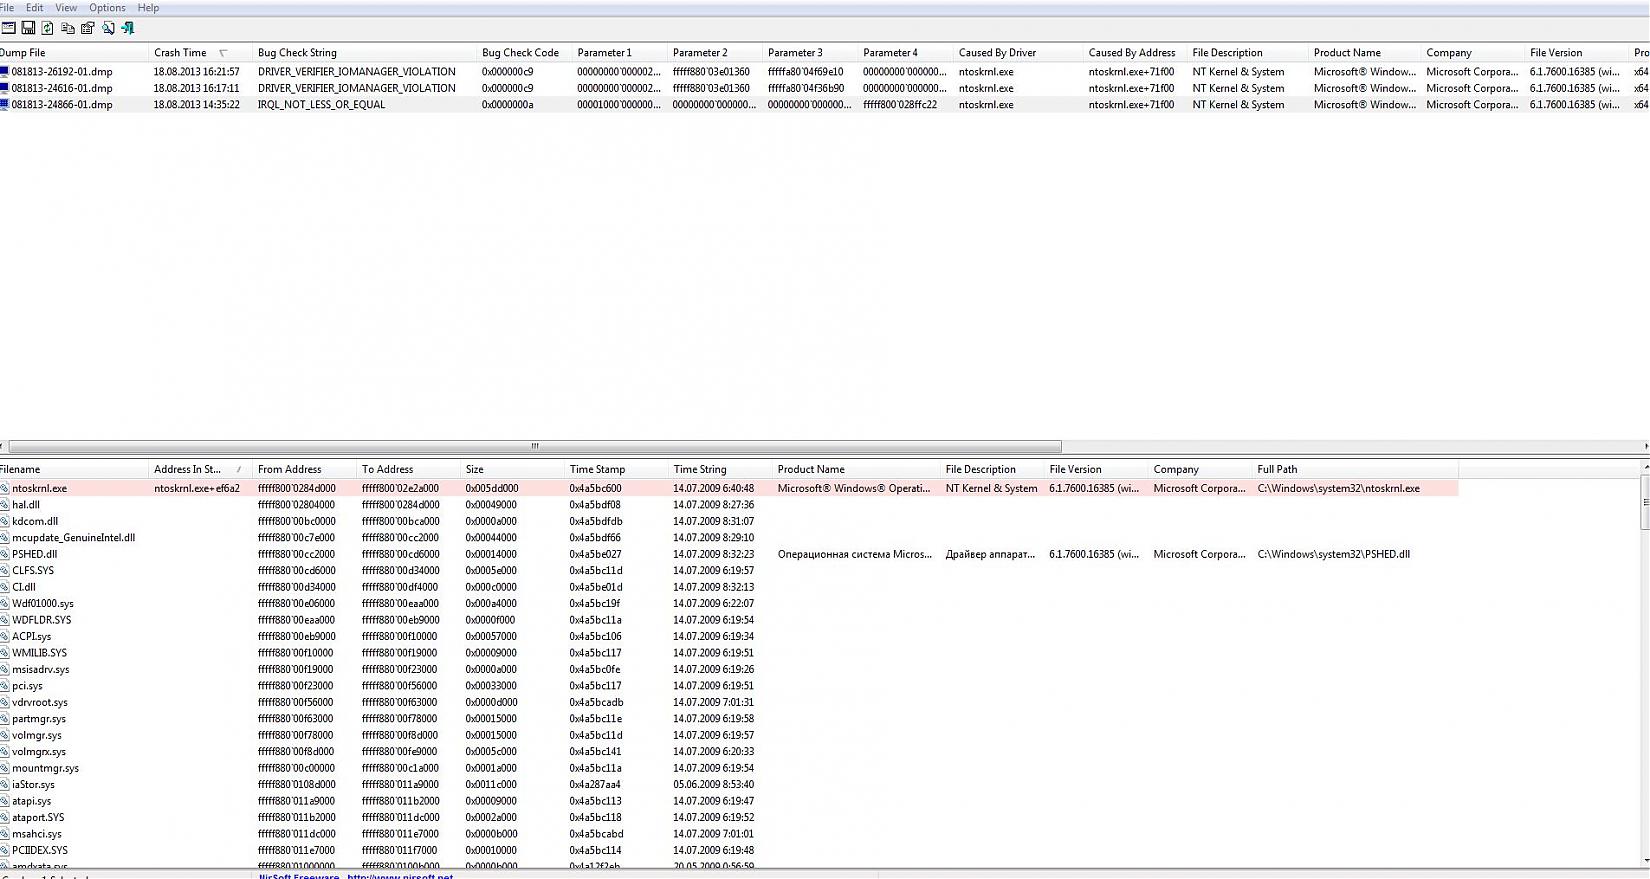
Task: Click the Save Selected Items floppy icon
Action: 28,28
